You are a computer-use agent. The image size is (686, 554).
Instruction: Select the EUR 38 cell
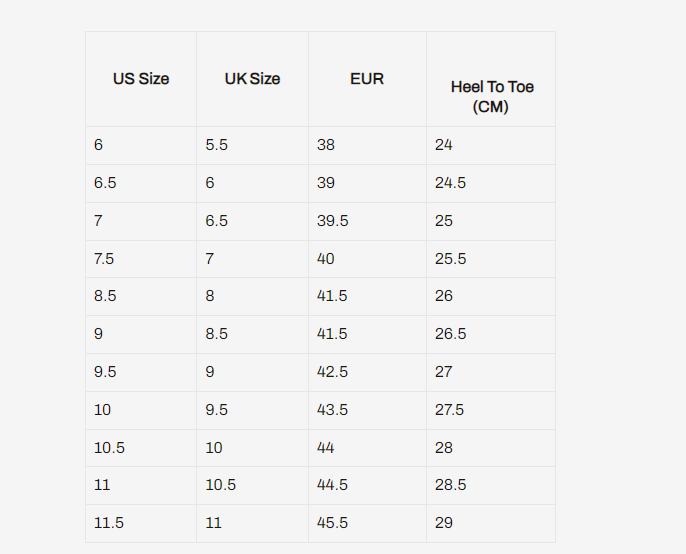click(326, 145)
